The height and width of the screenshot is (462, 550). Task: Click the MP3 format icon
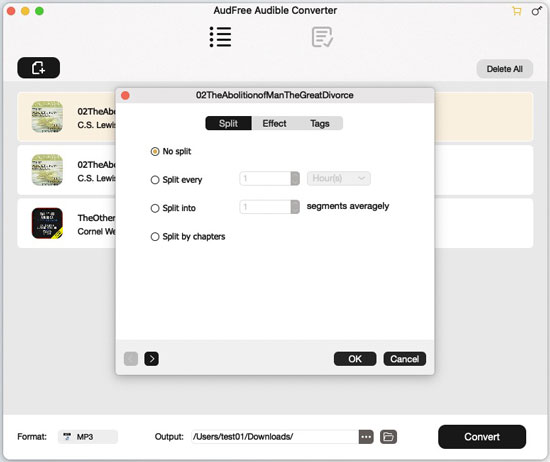tap(67, 437)
